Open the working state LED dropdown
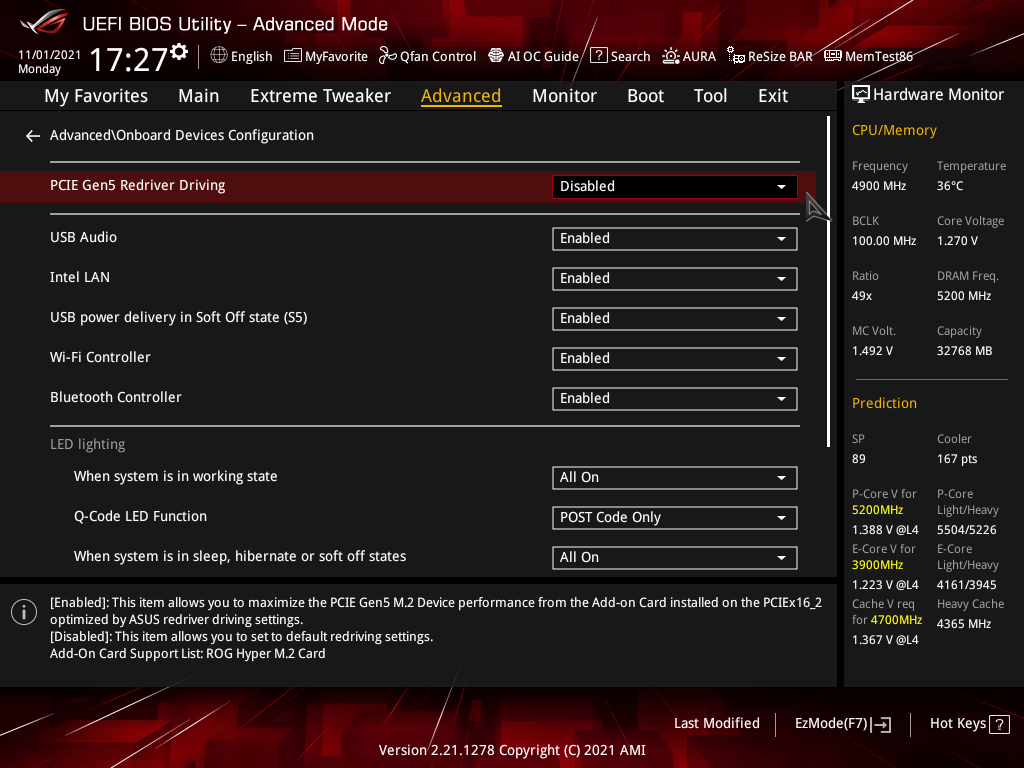The image size is (1024, 768). point(675,478)
